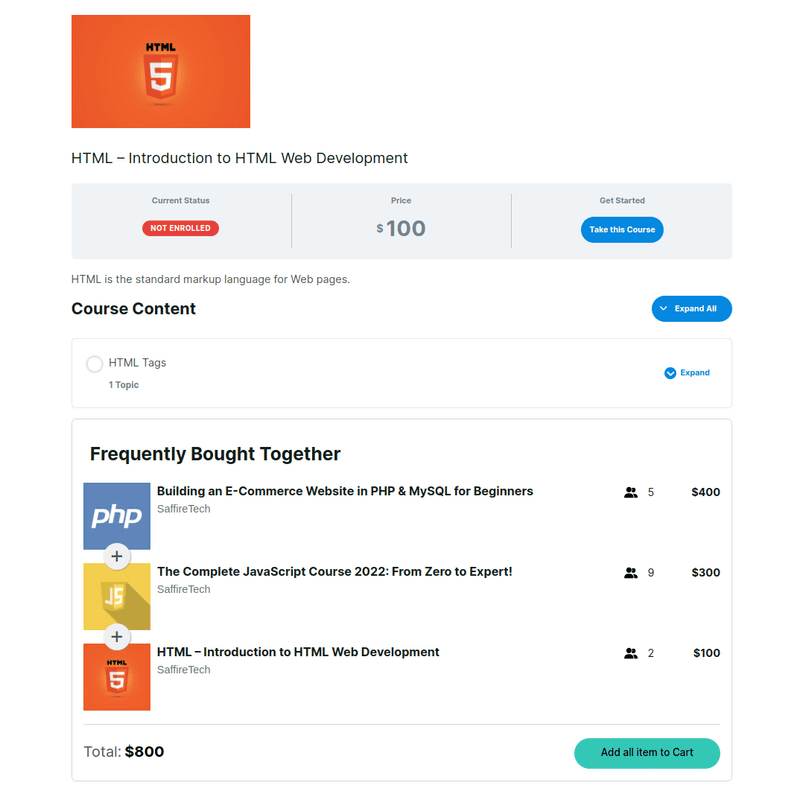800x800 pixels.
Task: Click the students icon for HTML course
Action: click(x=631, y=653)
